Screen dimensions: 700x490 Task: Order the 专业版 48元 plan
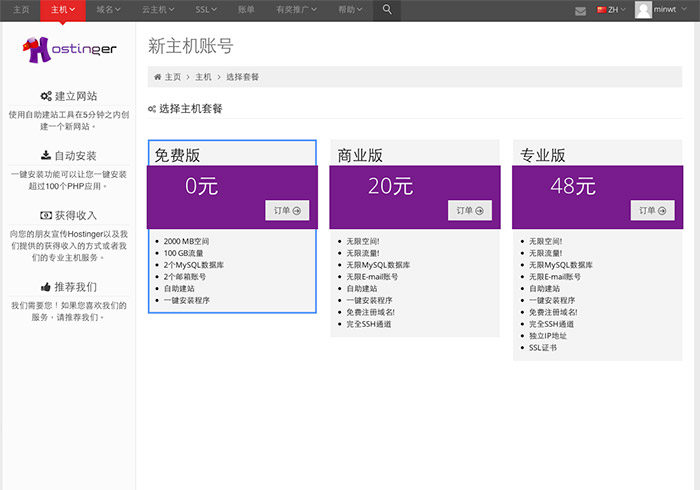(x=652, y=210)
